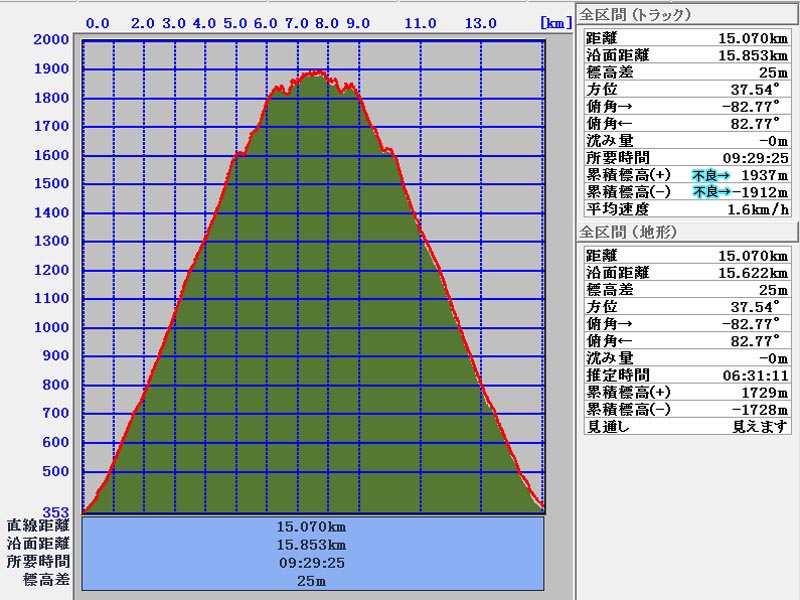The height and width of the screenshot is (600, 800).
Task: Click the 不良→ badge next to -1912m
Action: [x=710, y=192]
